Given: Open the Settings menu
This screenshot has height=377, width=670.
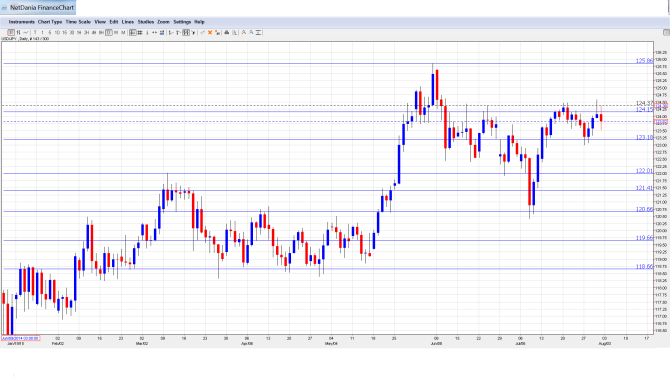Looking at the screenshot, I should point(182,22).
